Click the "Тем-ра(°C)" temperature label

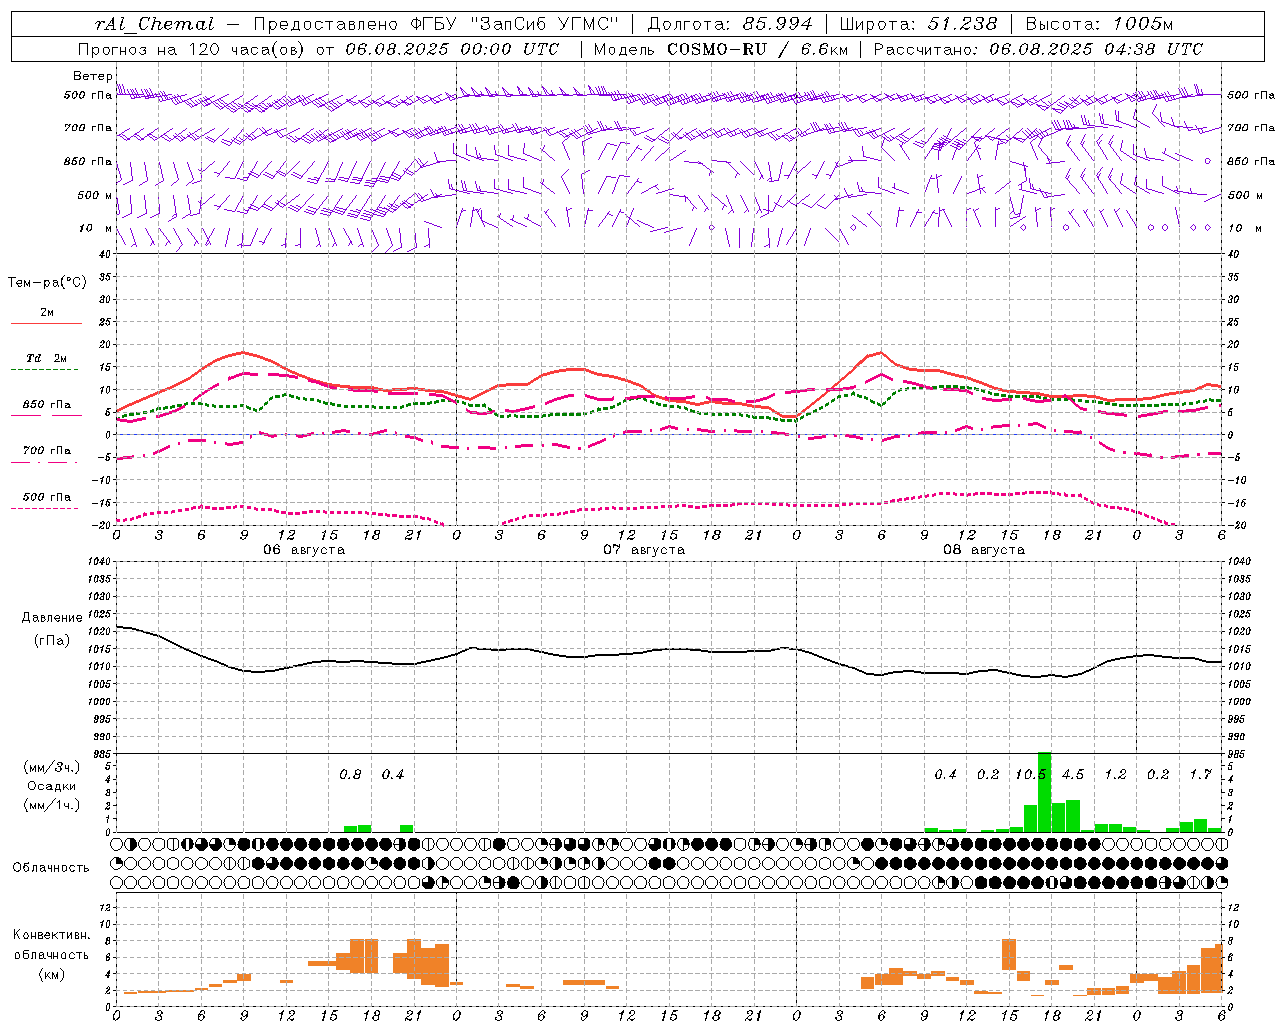tap(47, 283)
